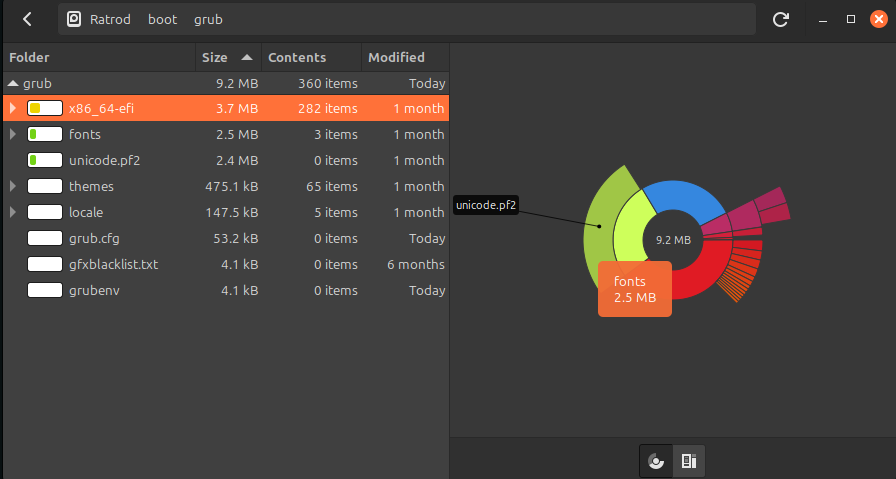This screenshot has width=896, height=479.
Task: Expand the x86_64-efi folder
Action: click(13, 108)
